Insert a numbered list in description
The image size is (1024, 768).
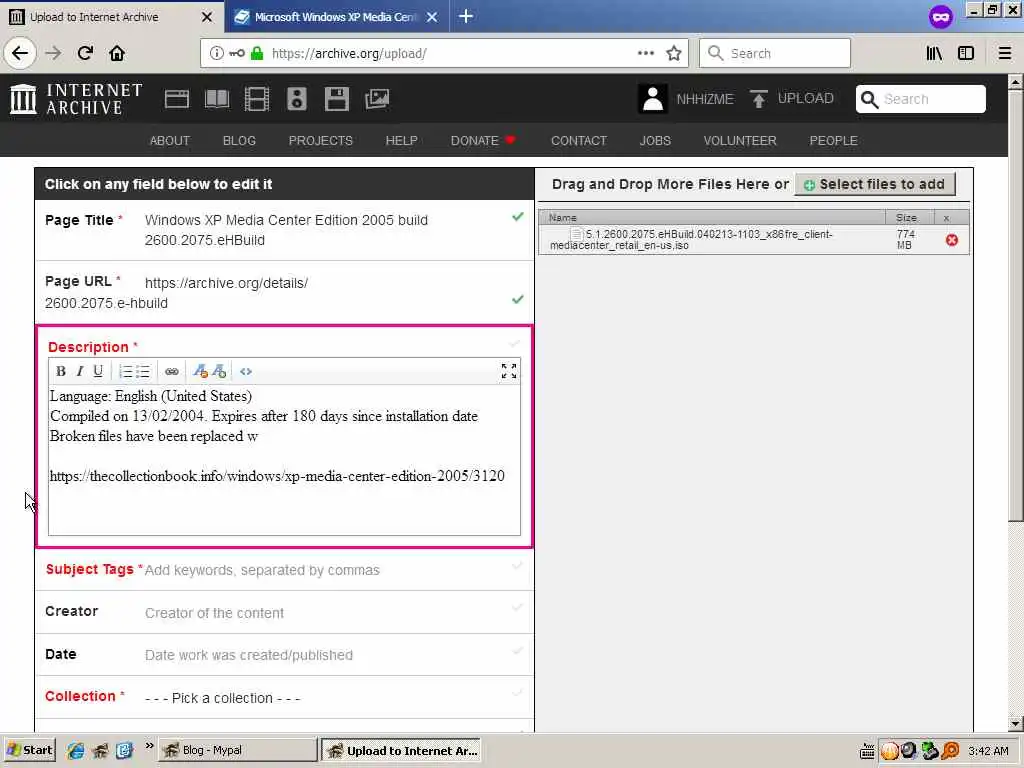125,372
